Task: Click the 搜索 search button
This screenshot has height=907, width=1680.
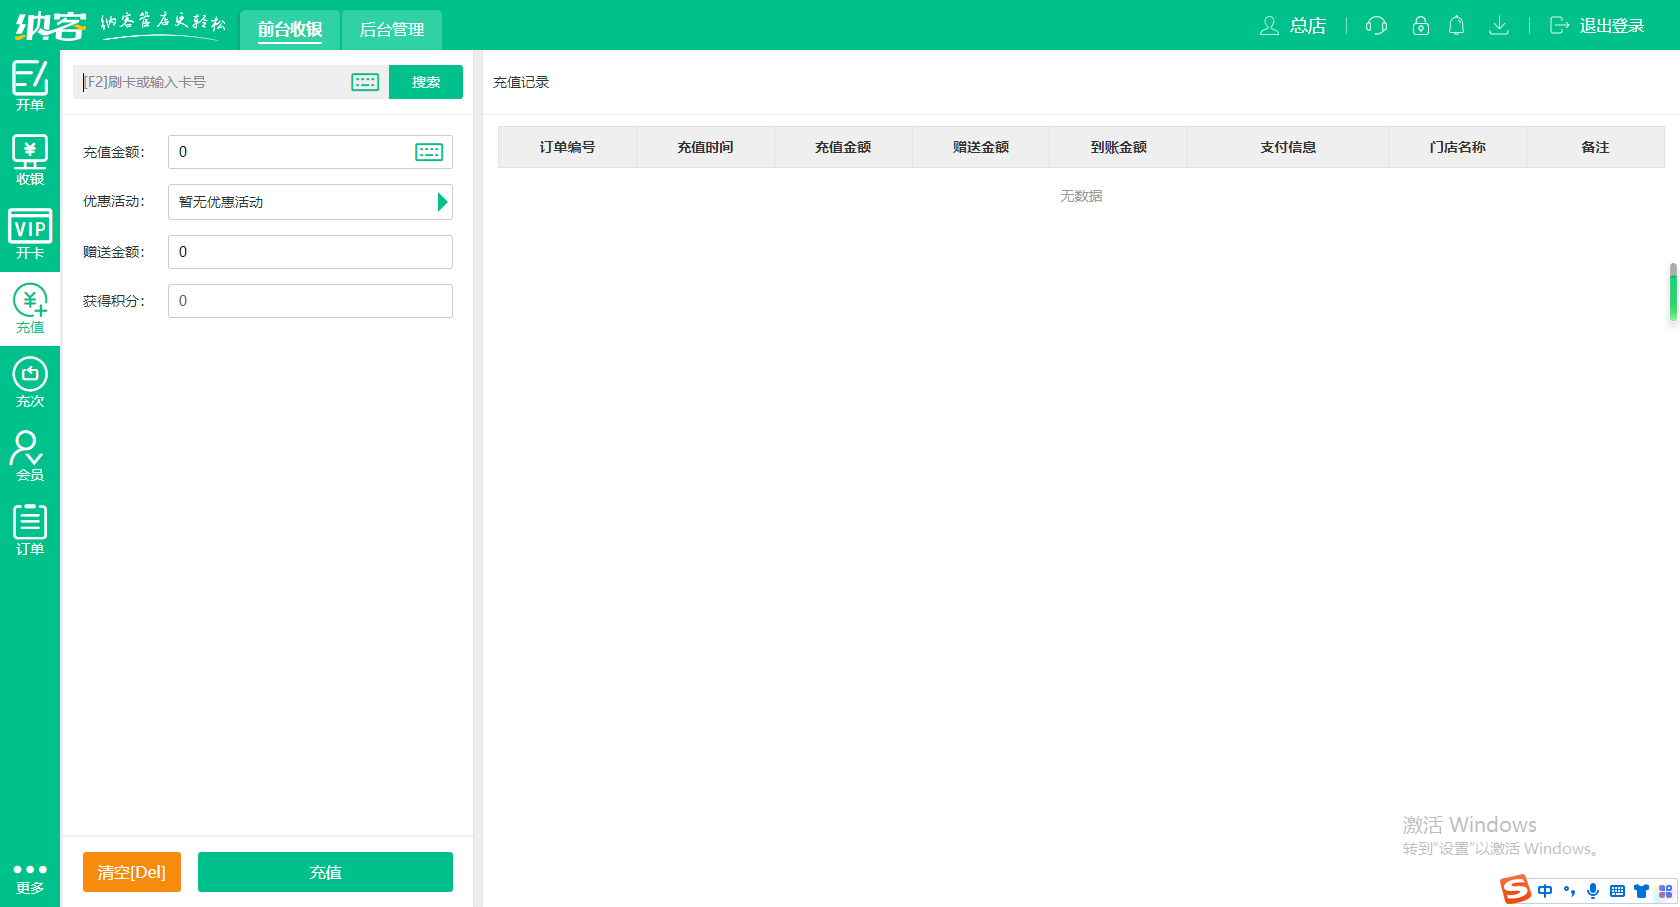Action: coord(426,82)
